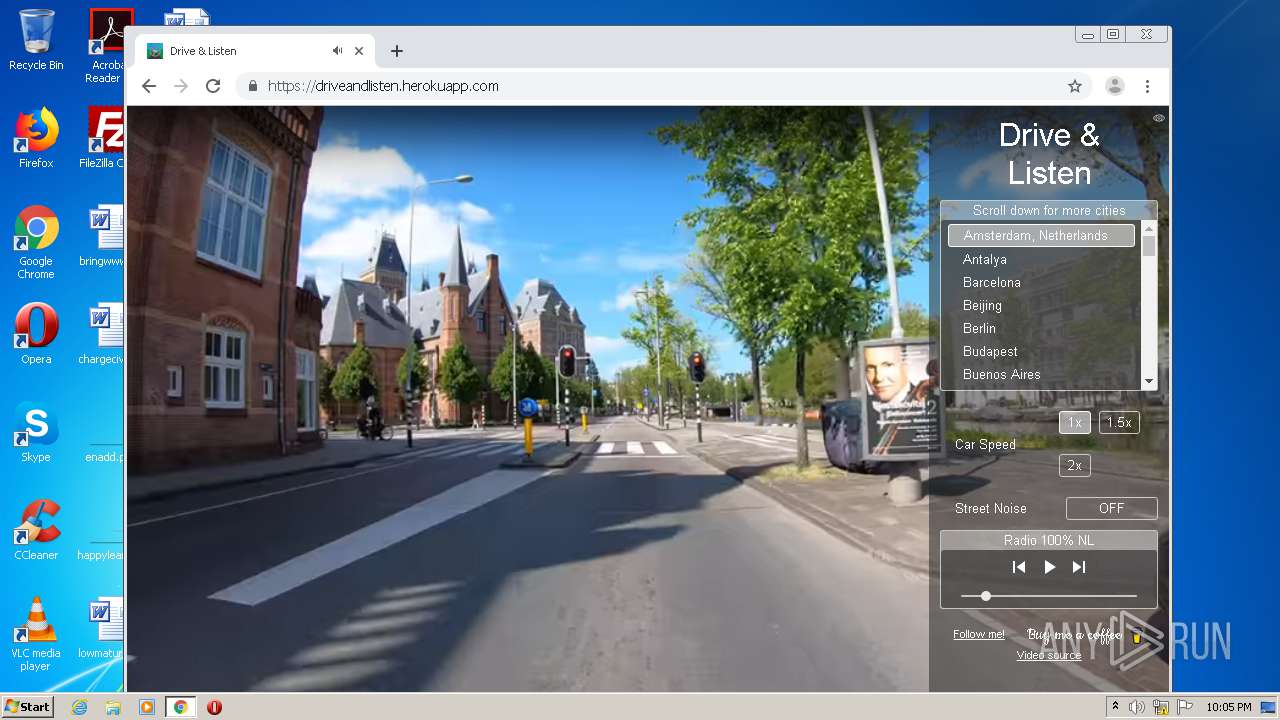Image resolution: width=1280 pixels, height=720 pixels.
Task: Hide the panel with the eye icon
Action: [x=1159, y=118]
